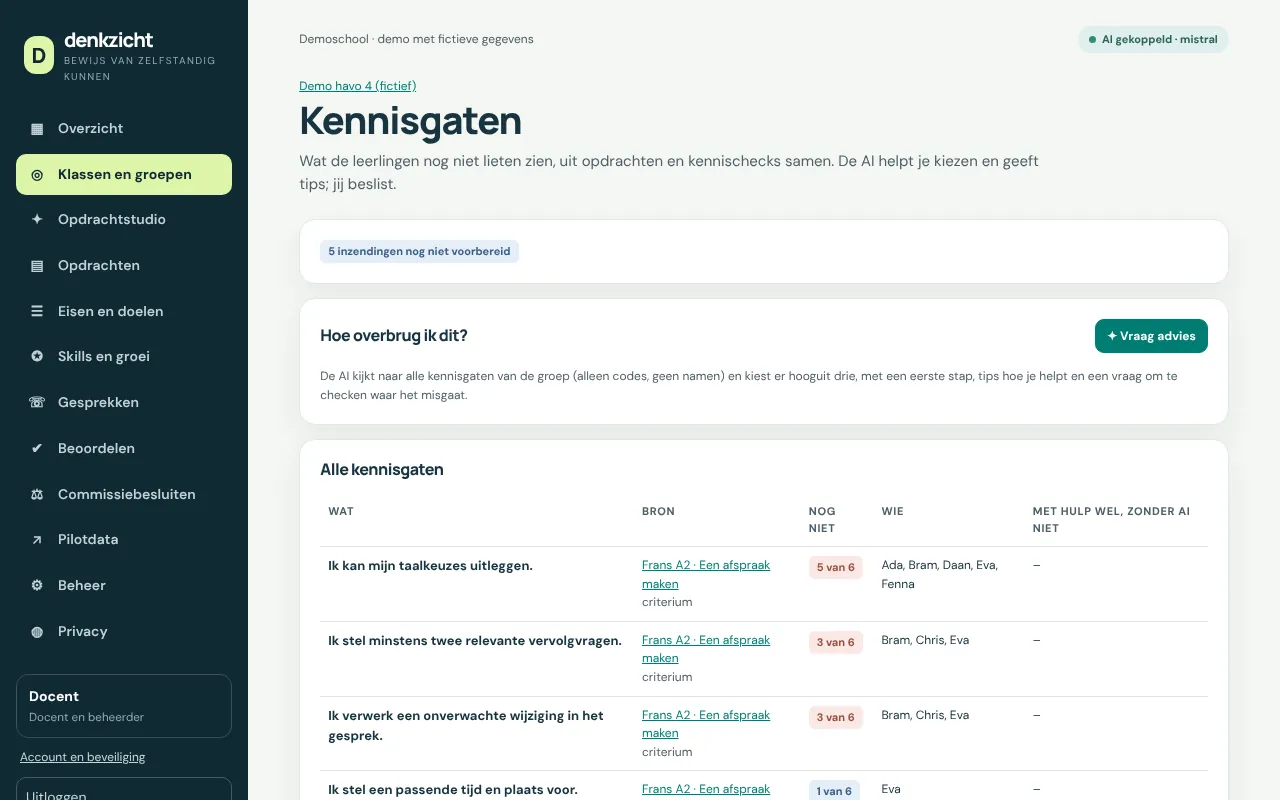Image resolution: width=1280 pixels, height=800 pixels.
Task: Click the Privacy globe icon
Action: (x=37, y=632)
